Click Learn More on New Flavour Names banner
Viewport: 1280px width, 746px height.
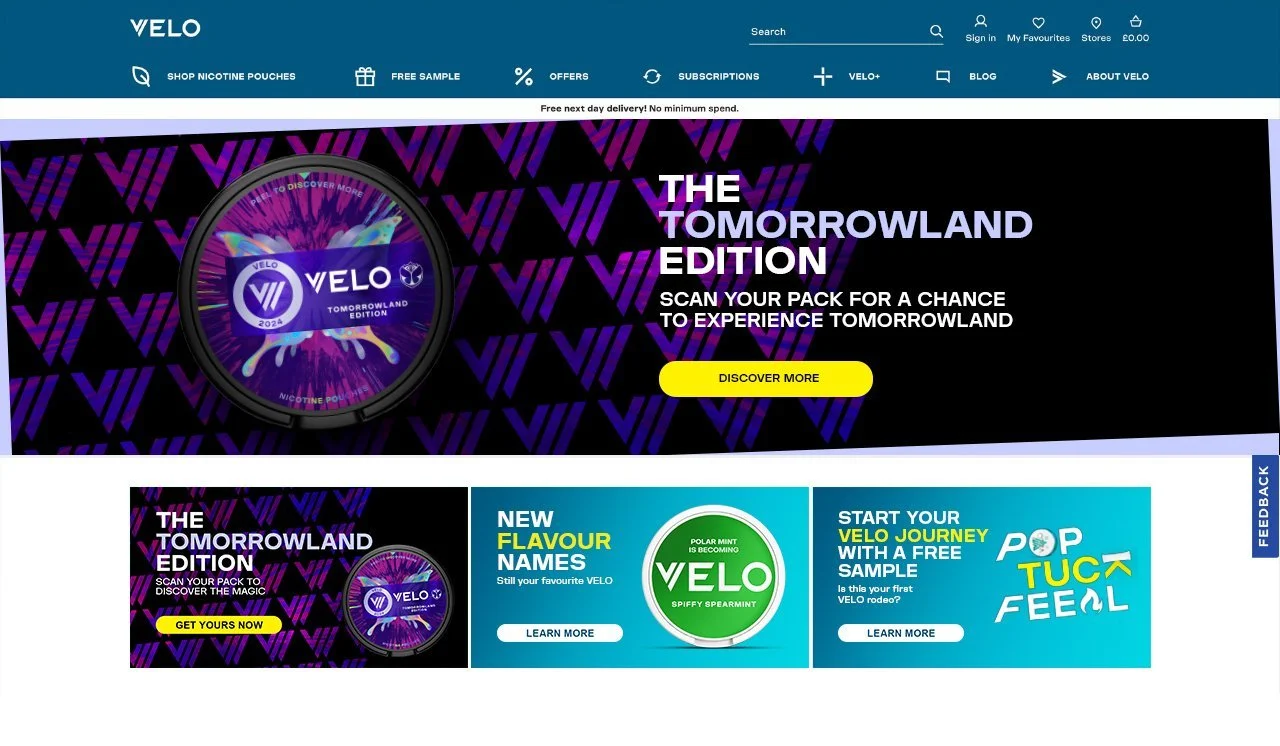click(x=560, y=633)
